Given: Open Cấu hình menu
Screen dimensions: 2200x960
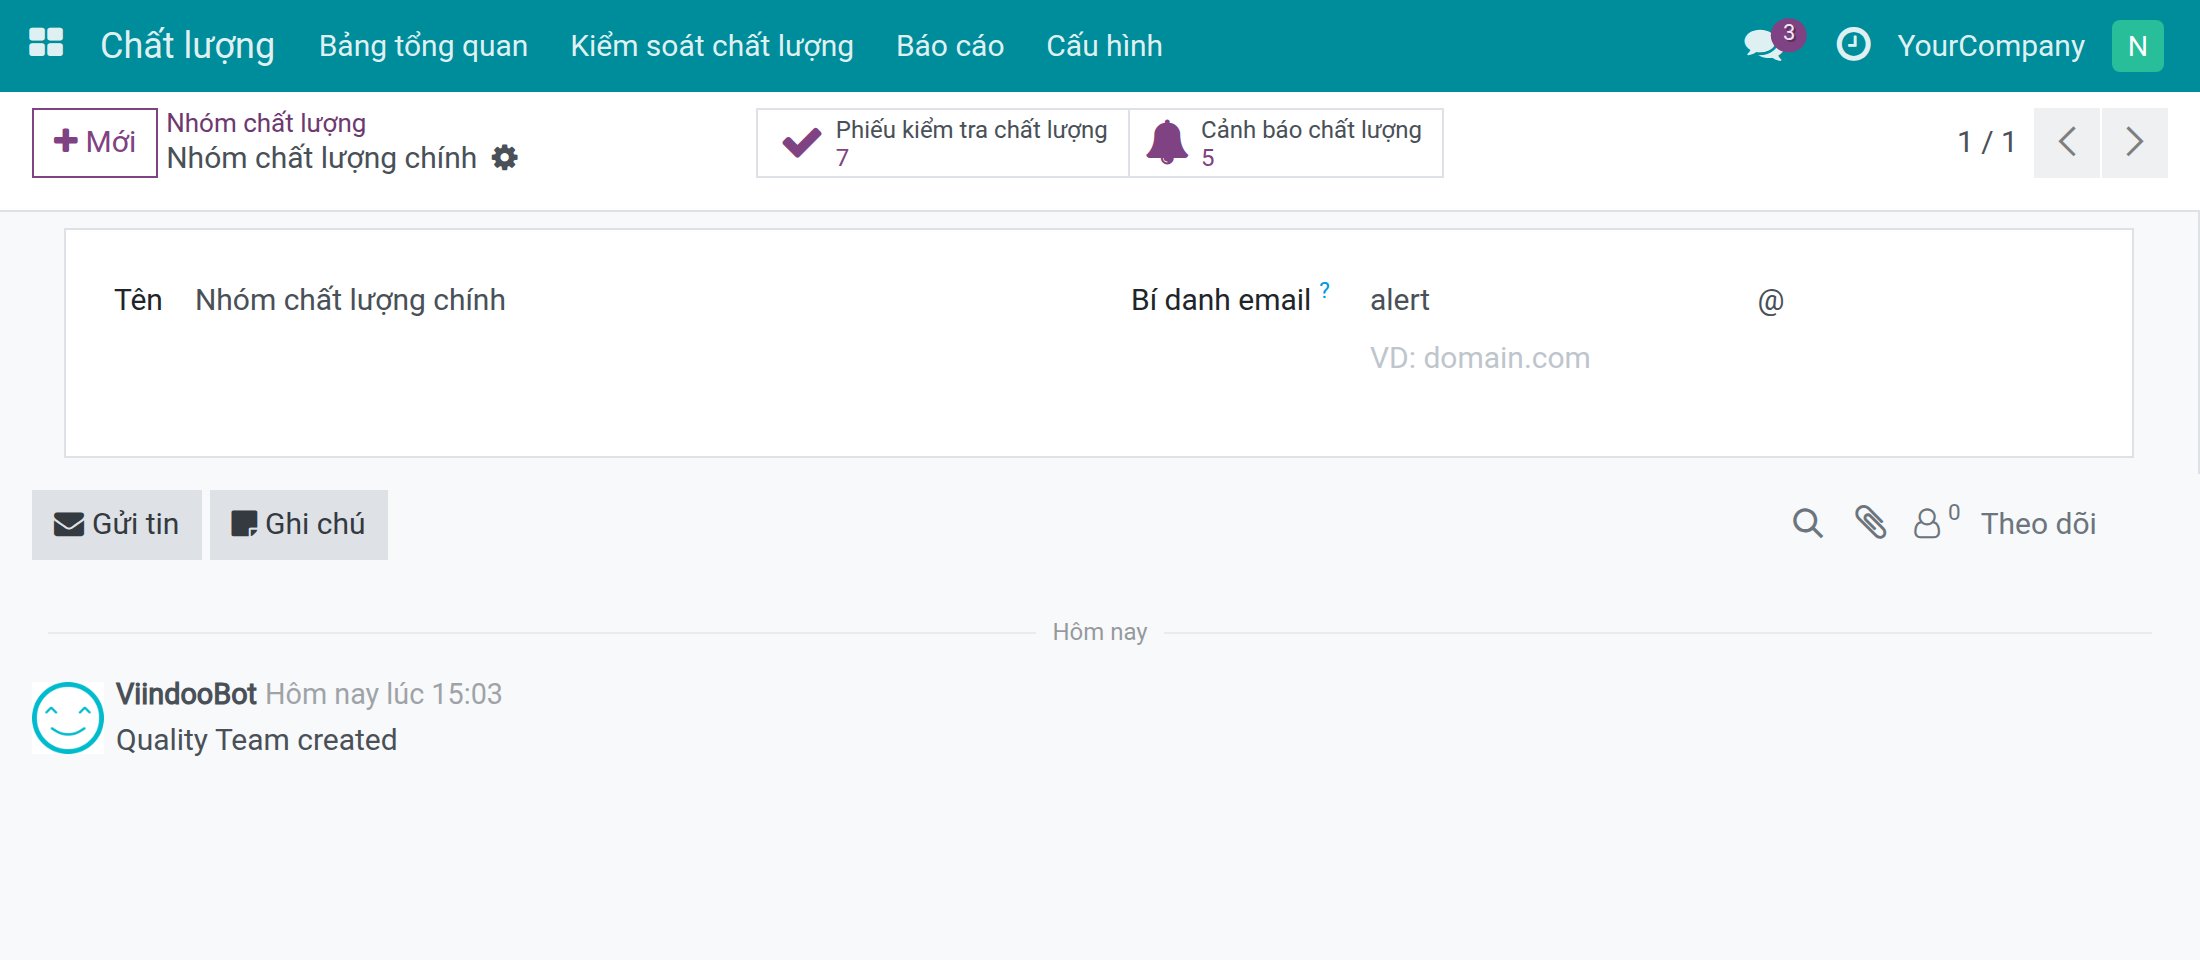Looking at the screenshot, I should [1104, 46].
